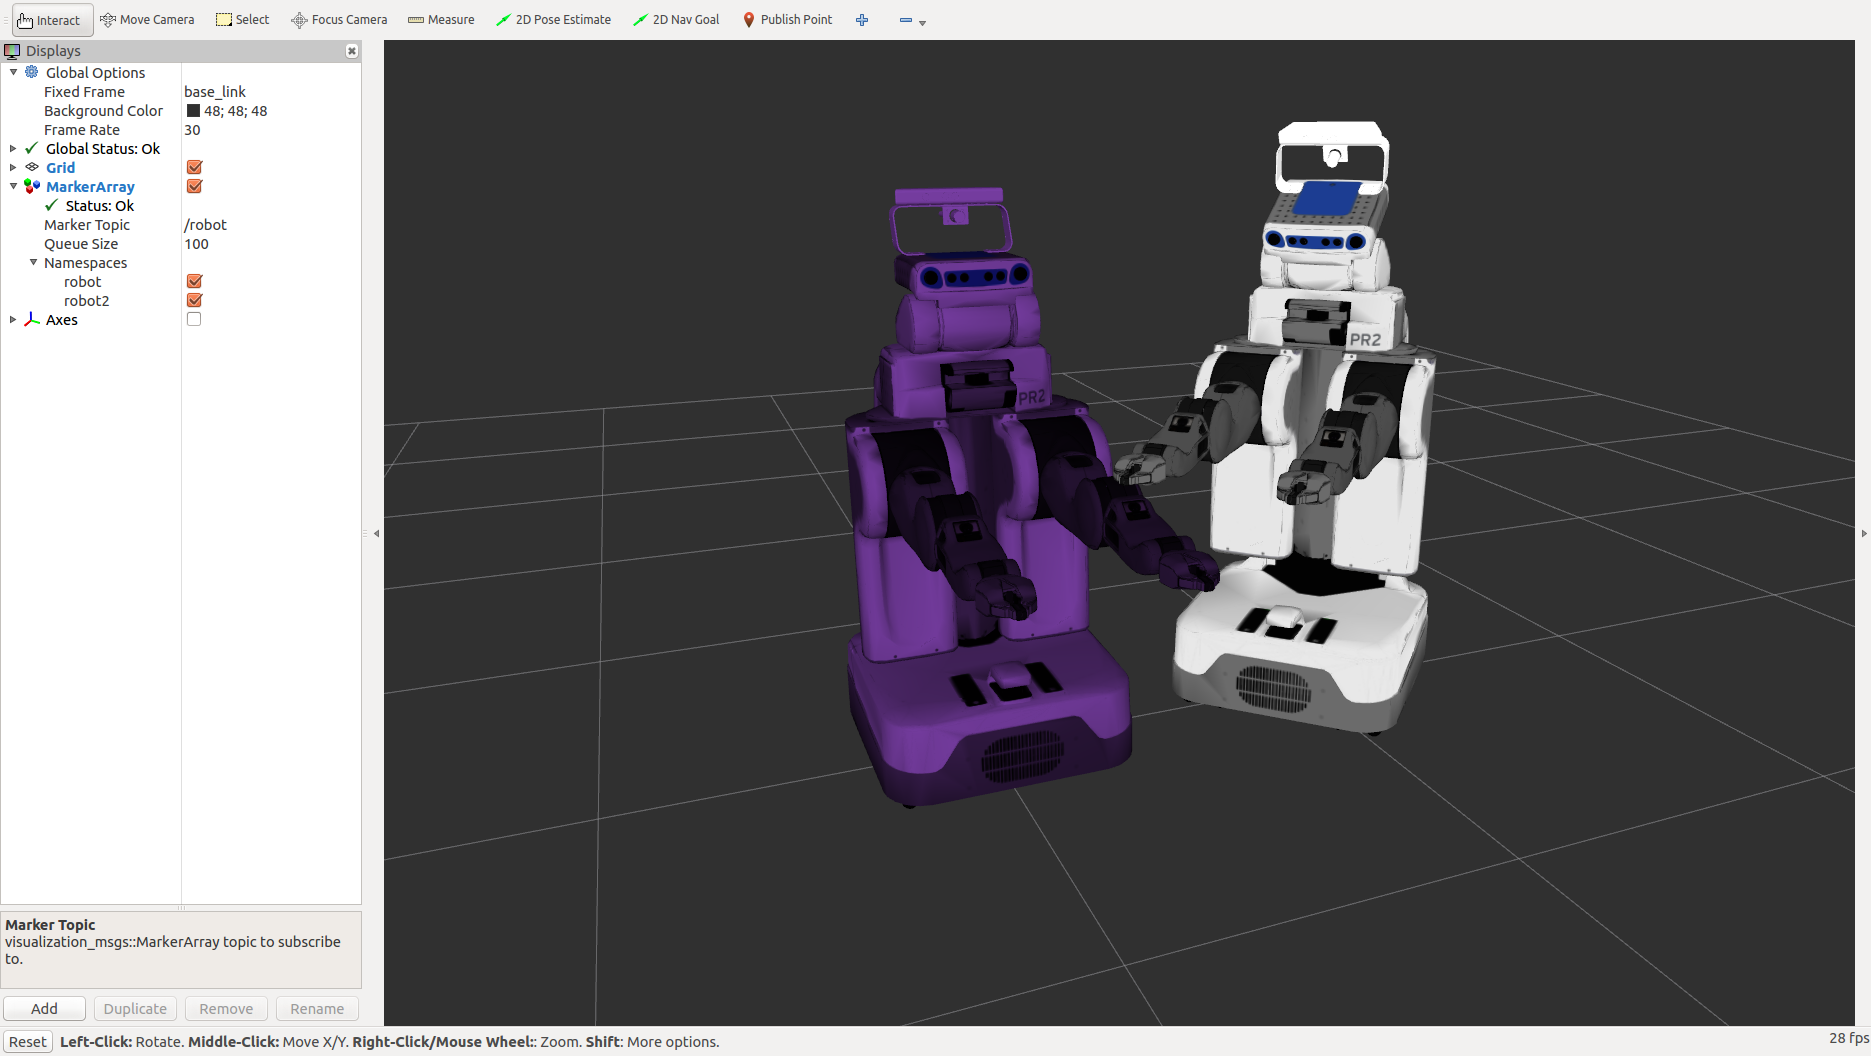Collapse the Global Options tree node
Screen dimensions: 1871x1056
[x=13, y=72]
